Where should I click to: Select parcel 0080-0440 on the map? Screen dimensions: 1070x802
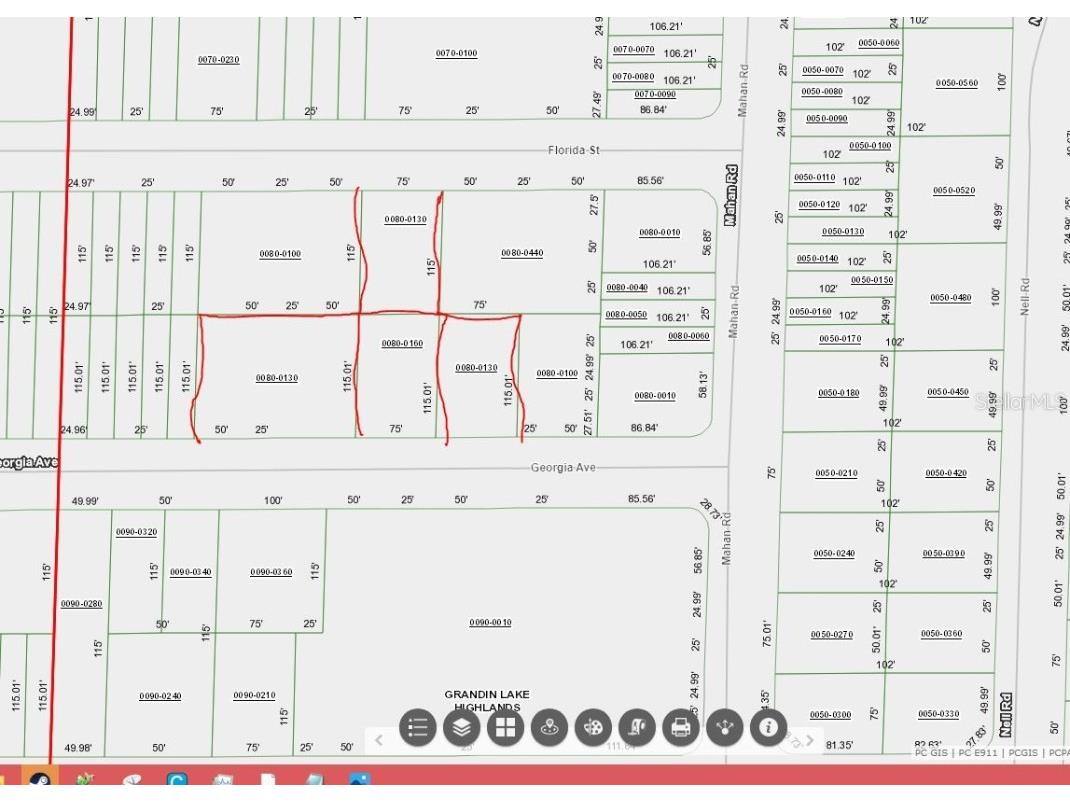click(522, 253)
